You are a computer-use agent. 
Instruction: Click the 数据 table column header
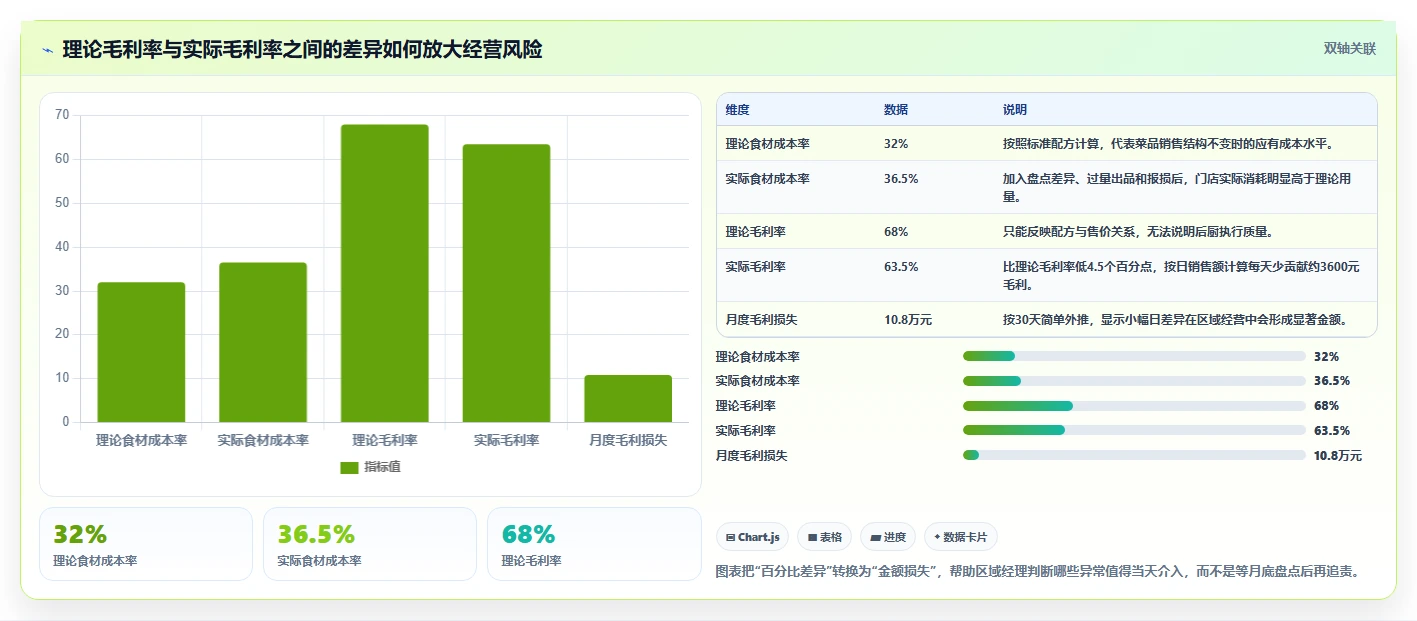click(x=896, y=110)
